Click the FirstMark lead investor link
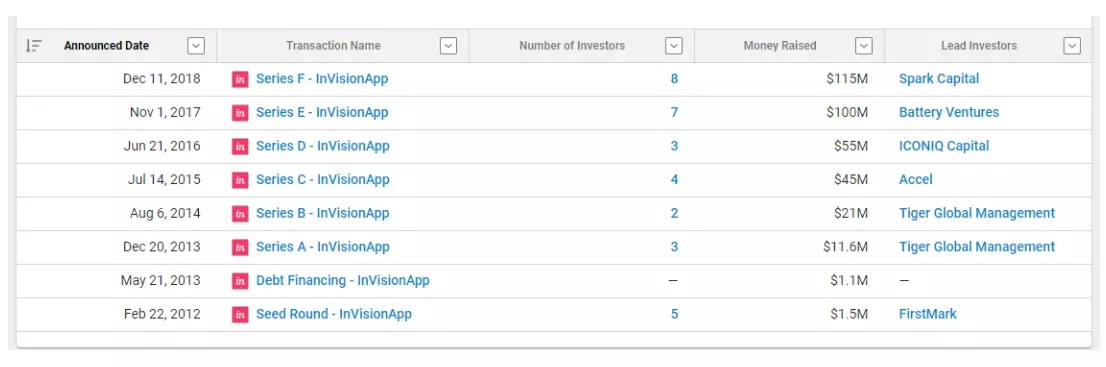 [928, 314]
